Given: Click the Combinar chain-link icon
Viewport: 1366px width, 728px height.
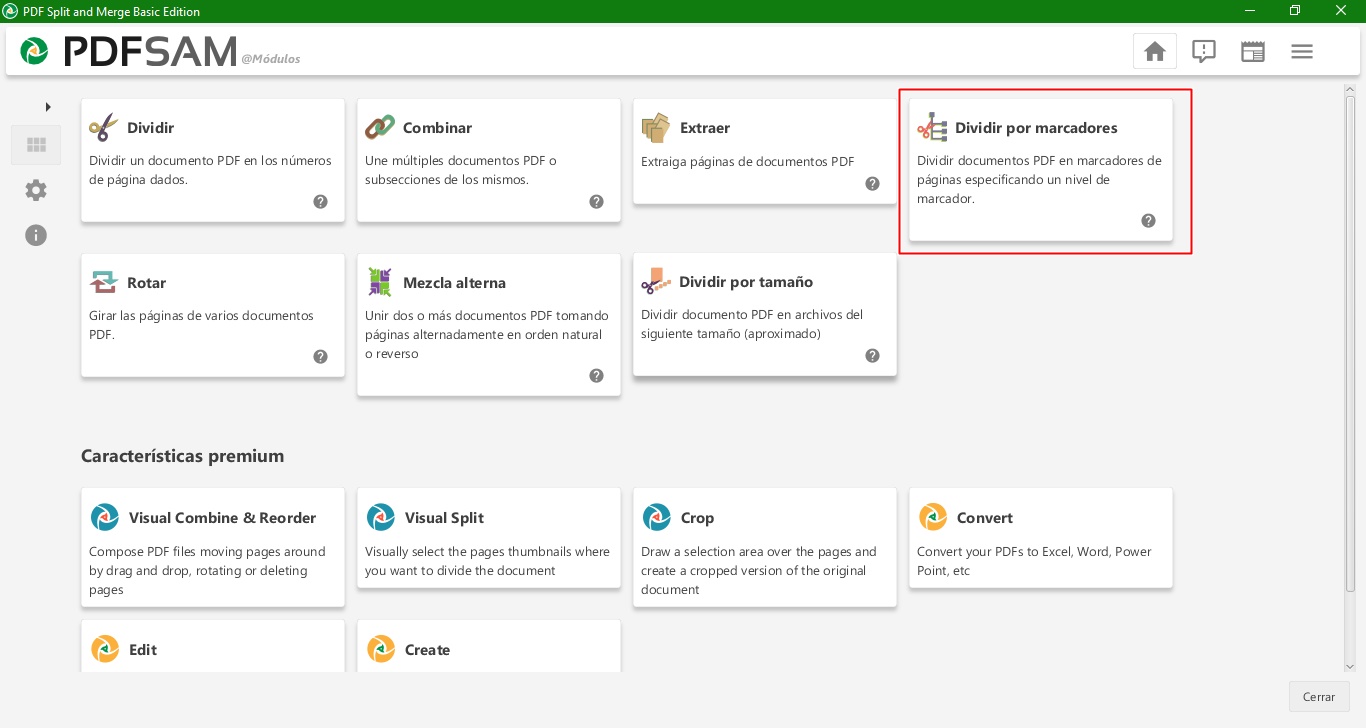Looking at the screenshot, I should coord(379,127).
